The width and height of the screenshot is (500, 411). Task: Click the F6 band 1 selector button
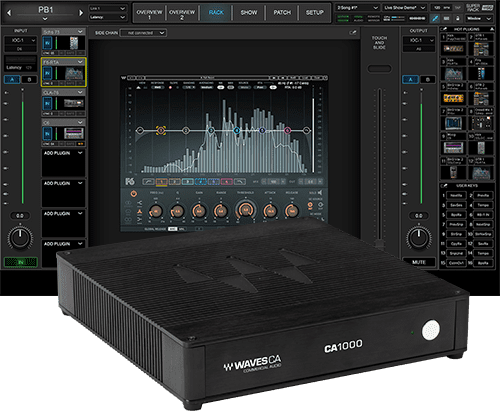(162, 182)
